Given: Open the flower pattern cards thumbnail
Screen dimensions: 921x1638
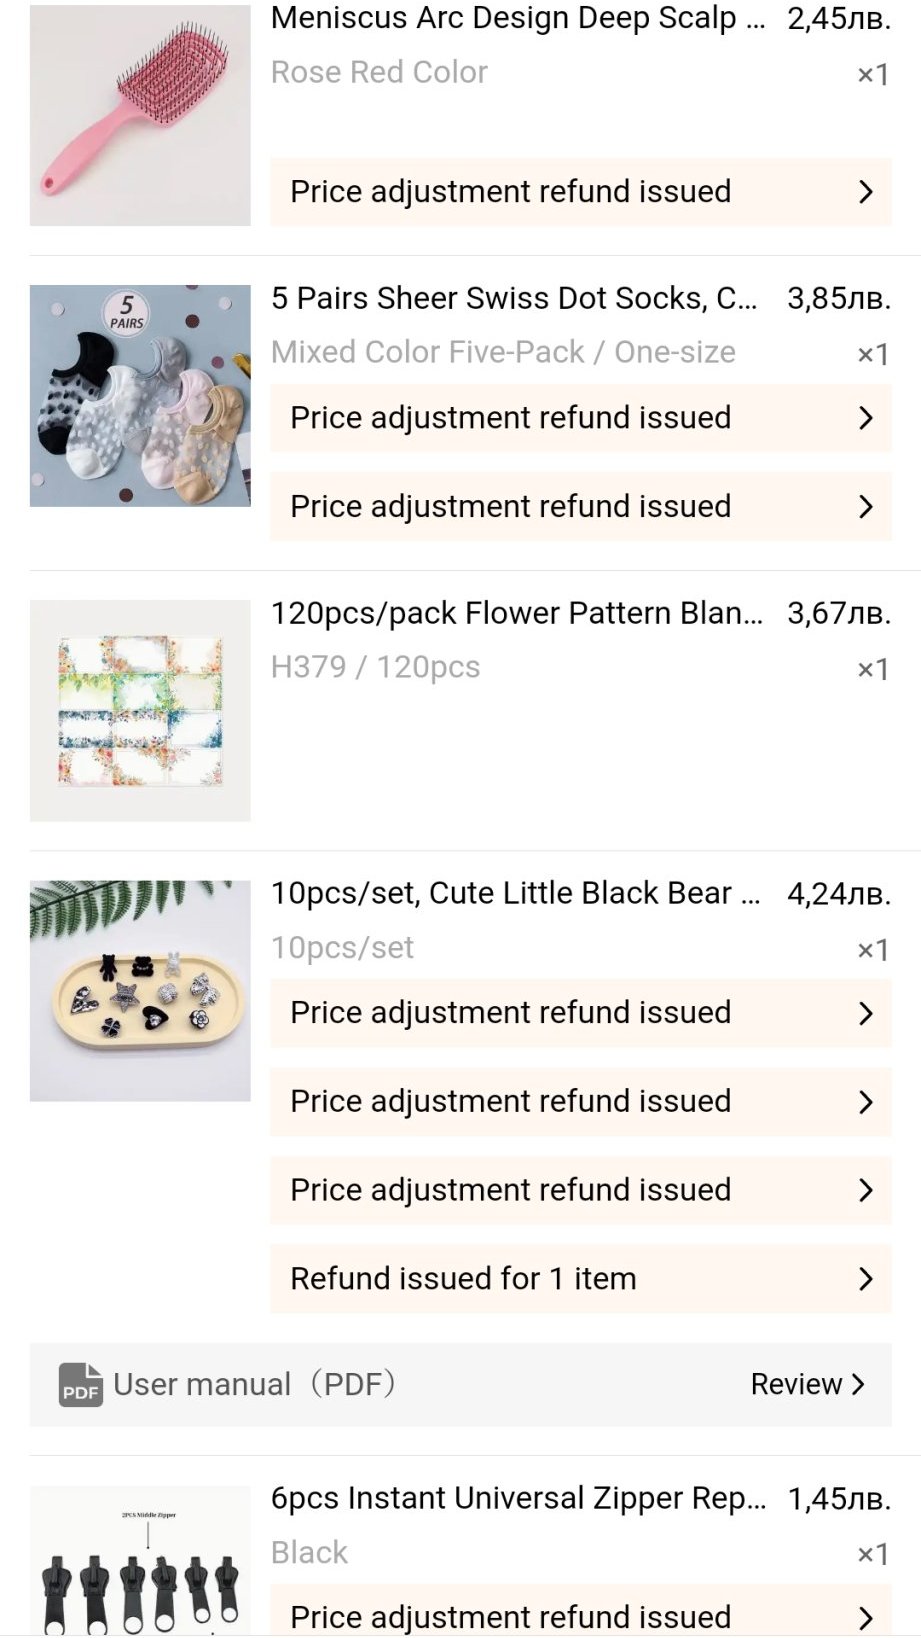Looking at the screenshot, I should point(140,711).
